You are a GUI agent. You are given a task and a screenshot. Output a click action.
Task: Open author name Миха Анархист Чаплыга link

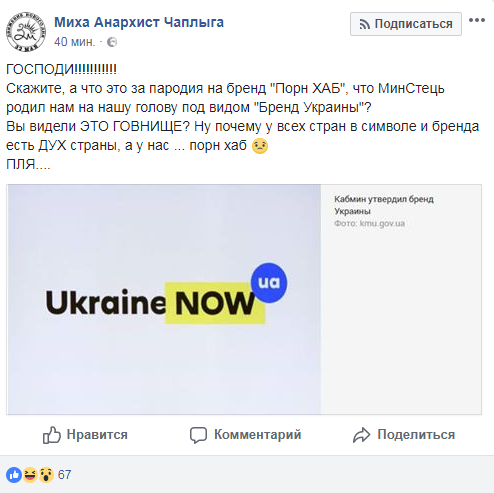click(139, 22)
